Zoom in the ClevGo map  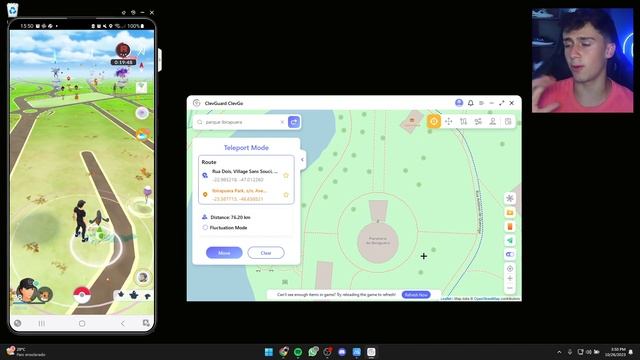(510, 278)
